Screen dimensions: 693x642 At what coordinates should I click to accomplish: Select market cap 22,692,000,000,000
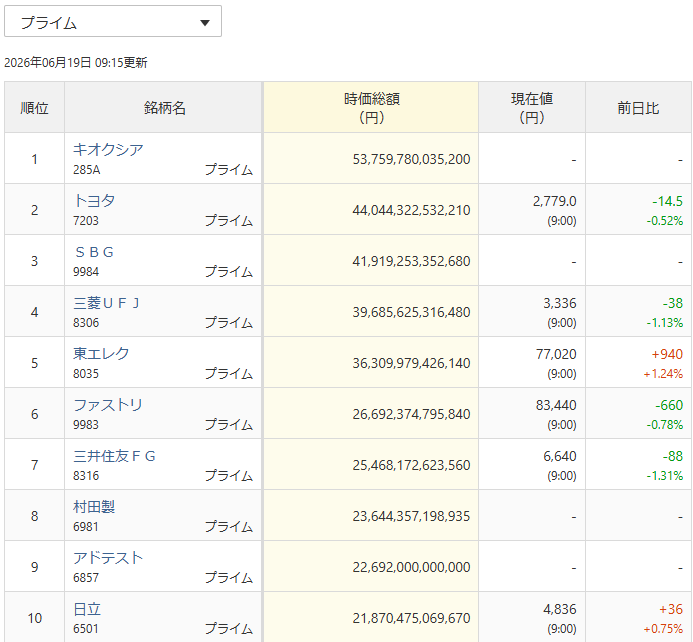(411, 567)
